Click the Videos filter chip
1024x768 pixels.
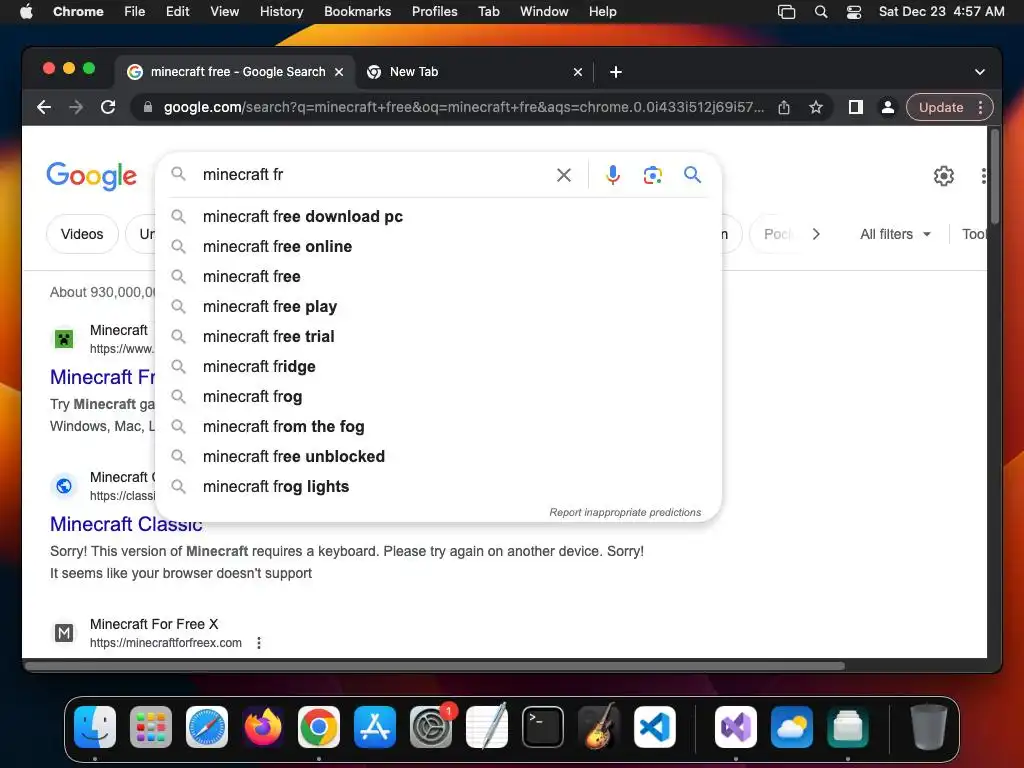82,234
